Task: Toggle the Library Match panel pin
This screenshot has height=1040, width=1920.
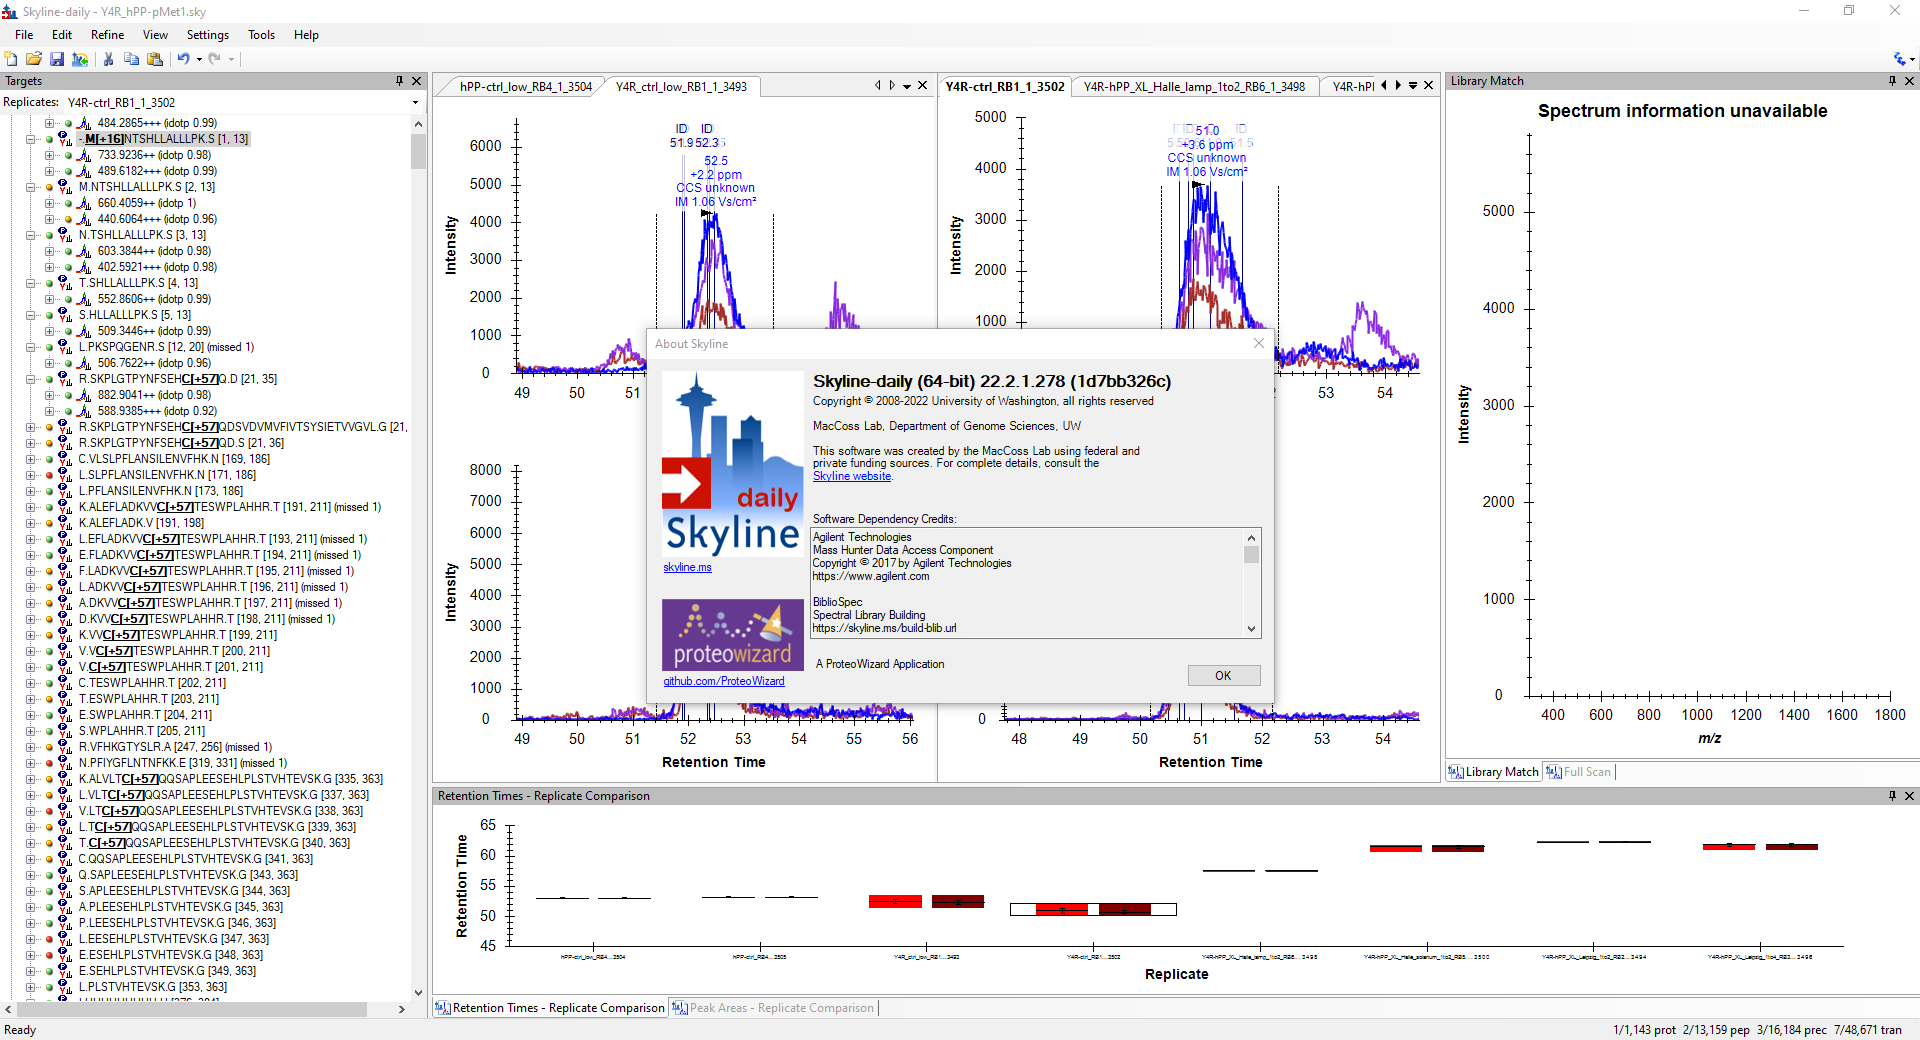Action: point(1892,81)
